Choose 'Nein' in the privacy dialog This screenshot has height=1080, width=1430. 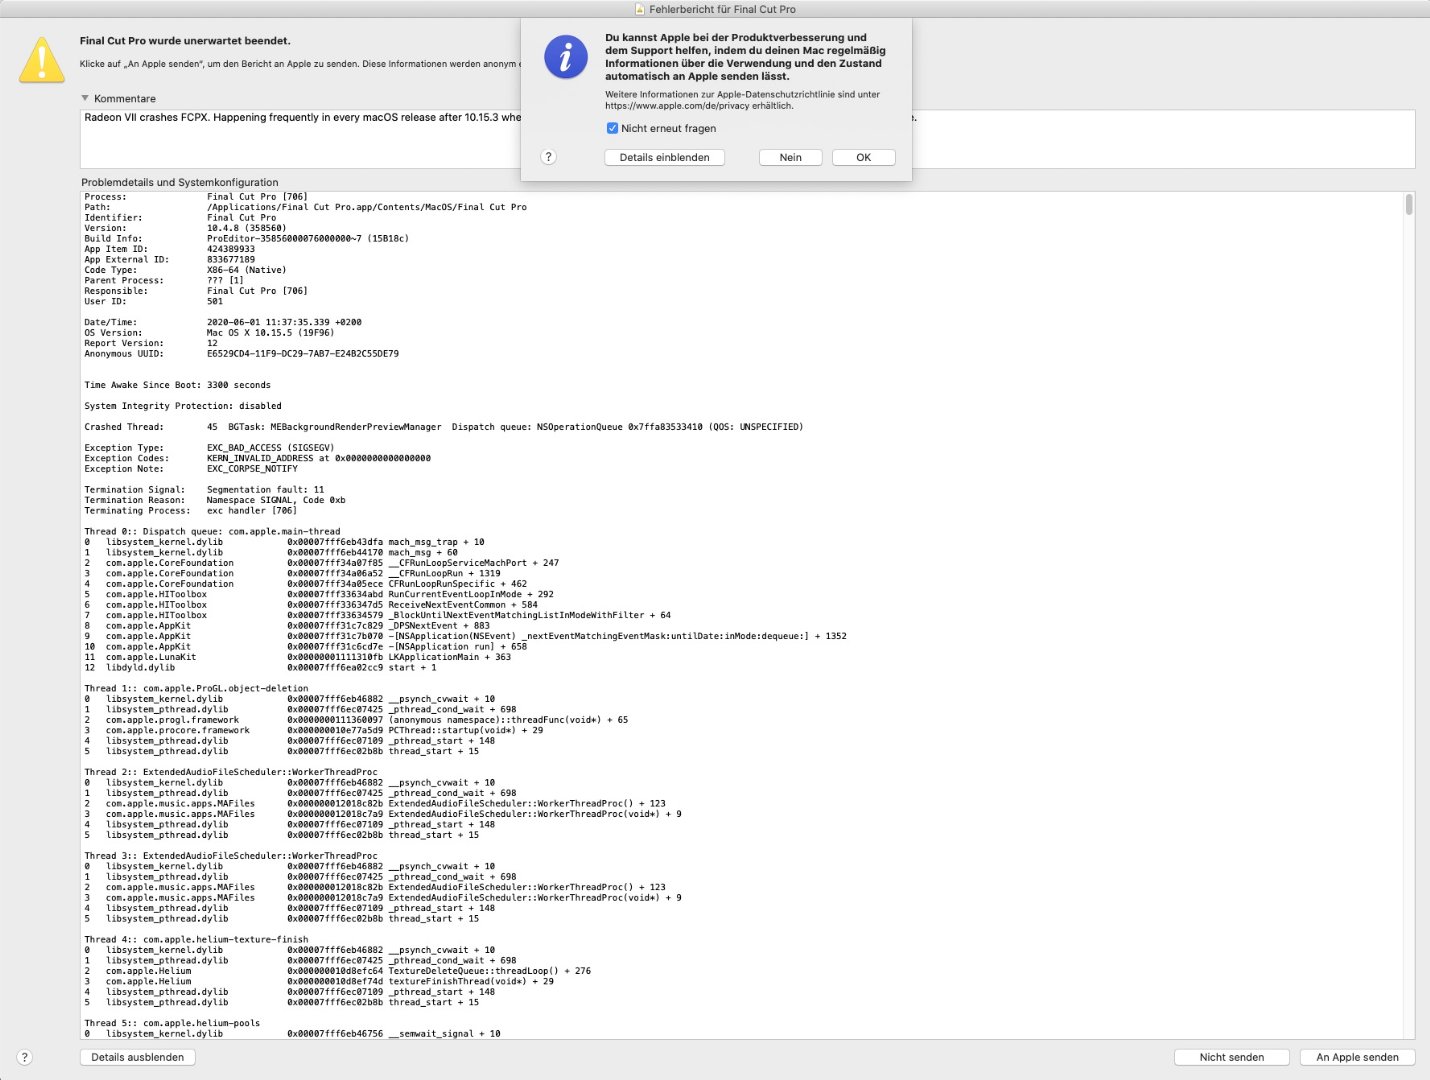pyautogui.click(x=790, y=157)
